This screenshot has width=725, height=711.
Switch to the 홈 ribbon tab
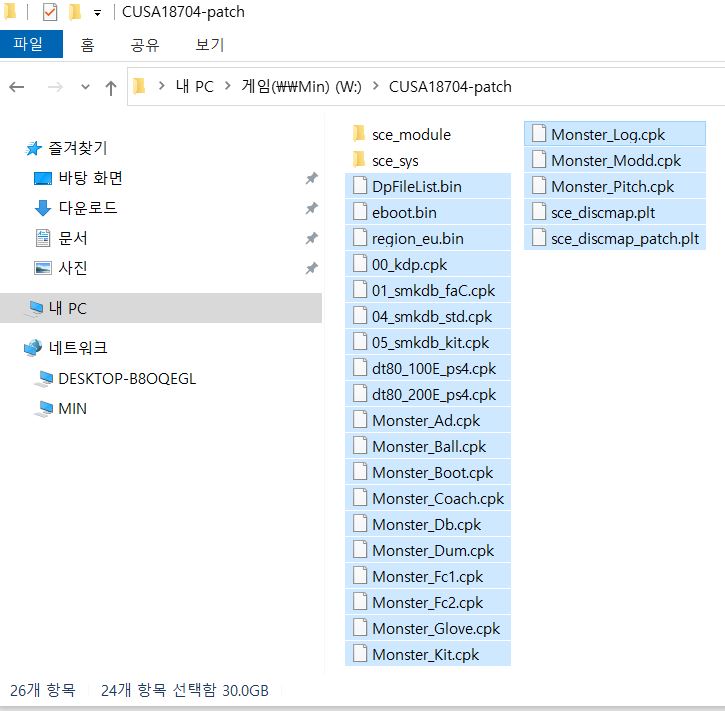pos(87,45)
